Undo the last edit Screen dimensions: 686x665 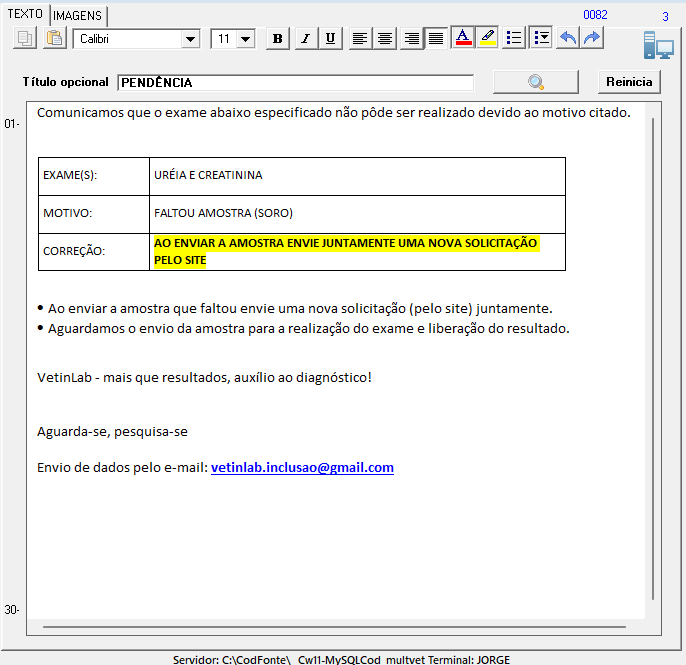coord(567,39)
